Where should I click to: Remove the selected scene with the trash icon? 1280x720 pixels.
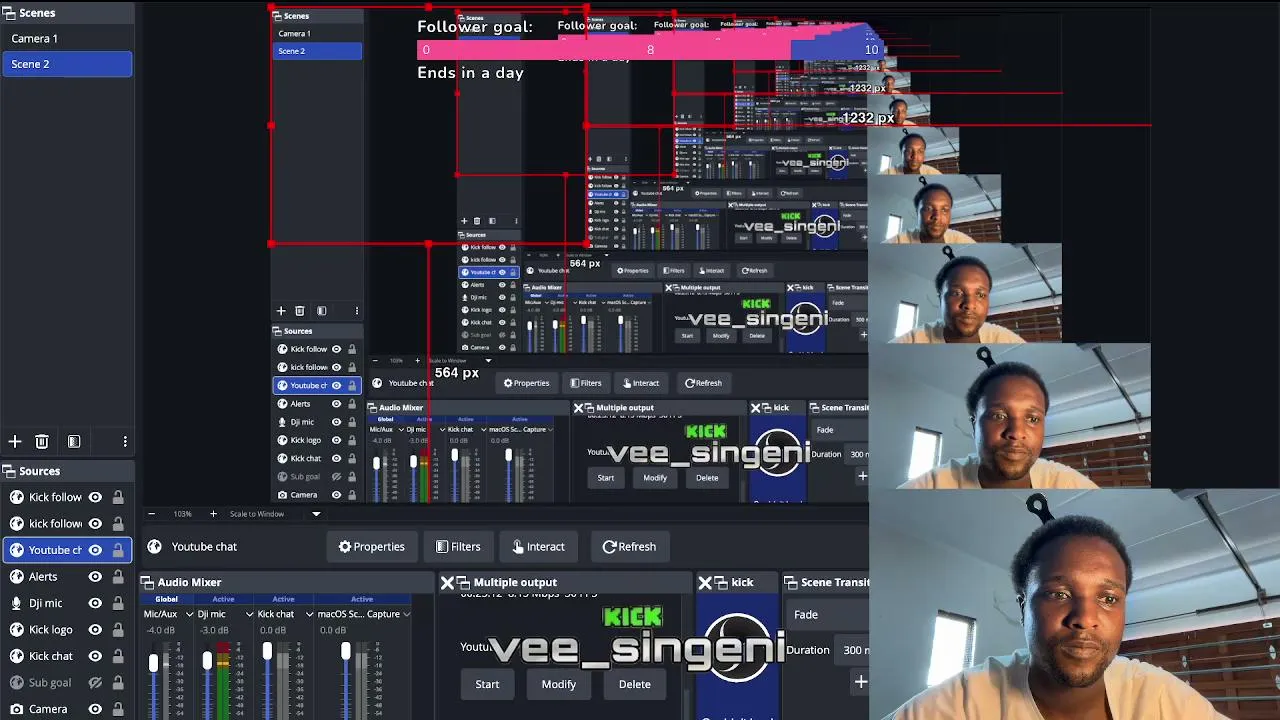42,441
